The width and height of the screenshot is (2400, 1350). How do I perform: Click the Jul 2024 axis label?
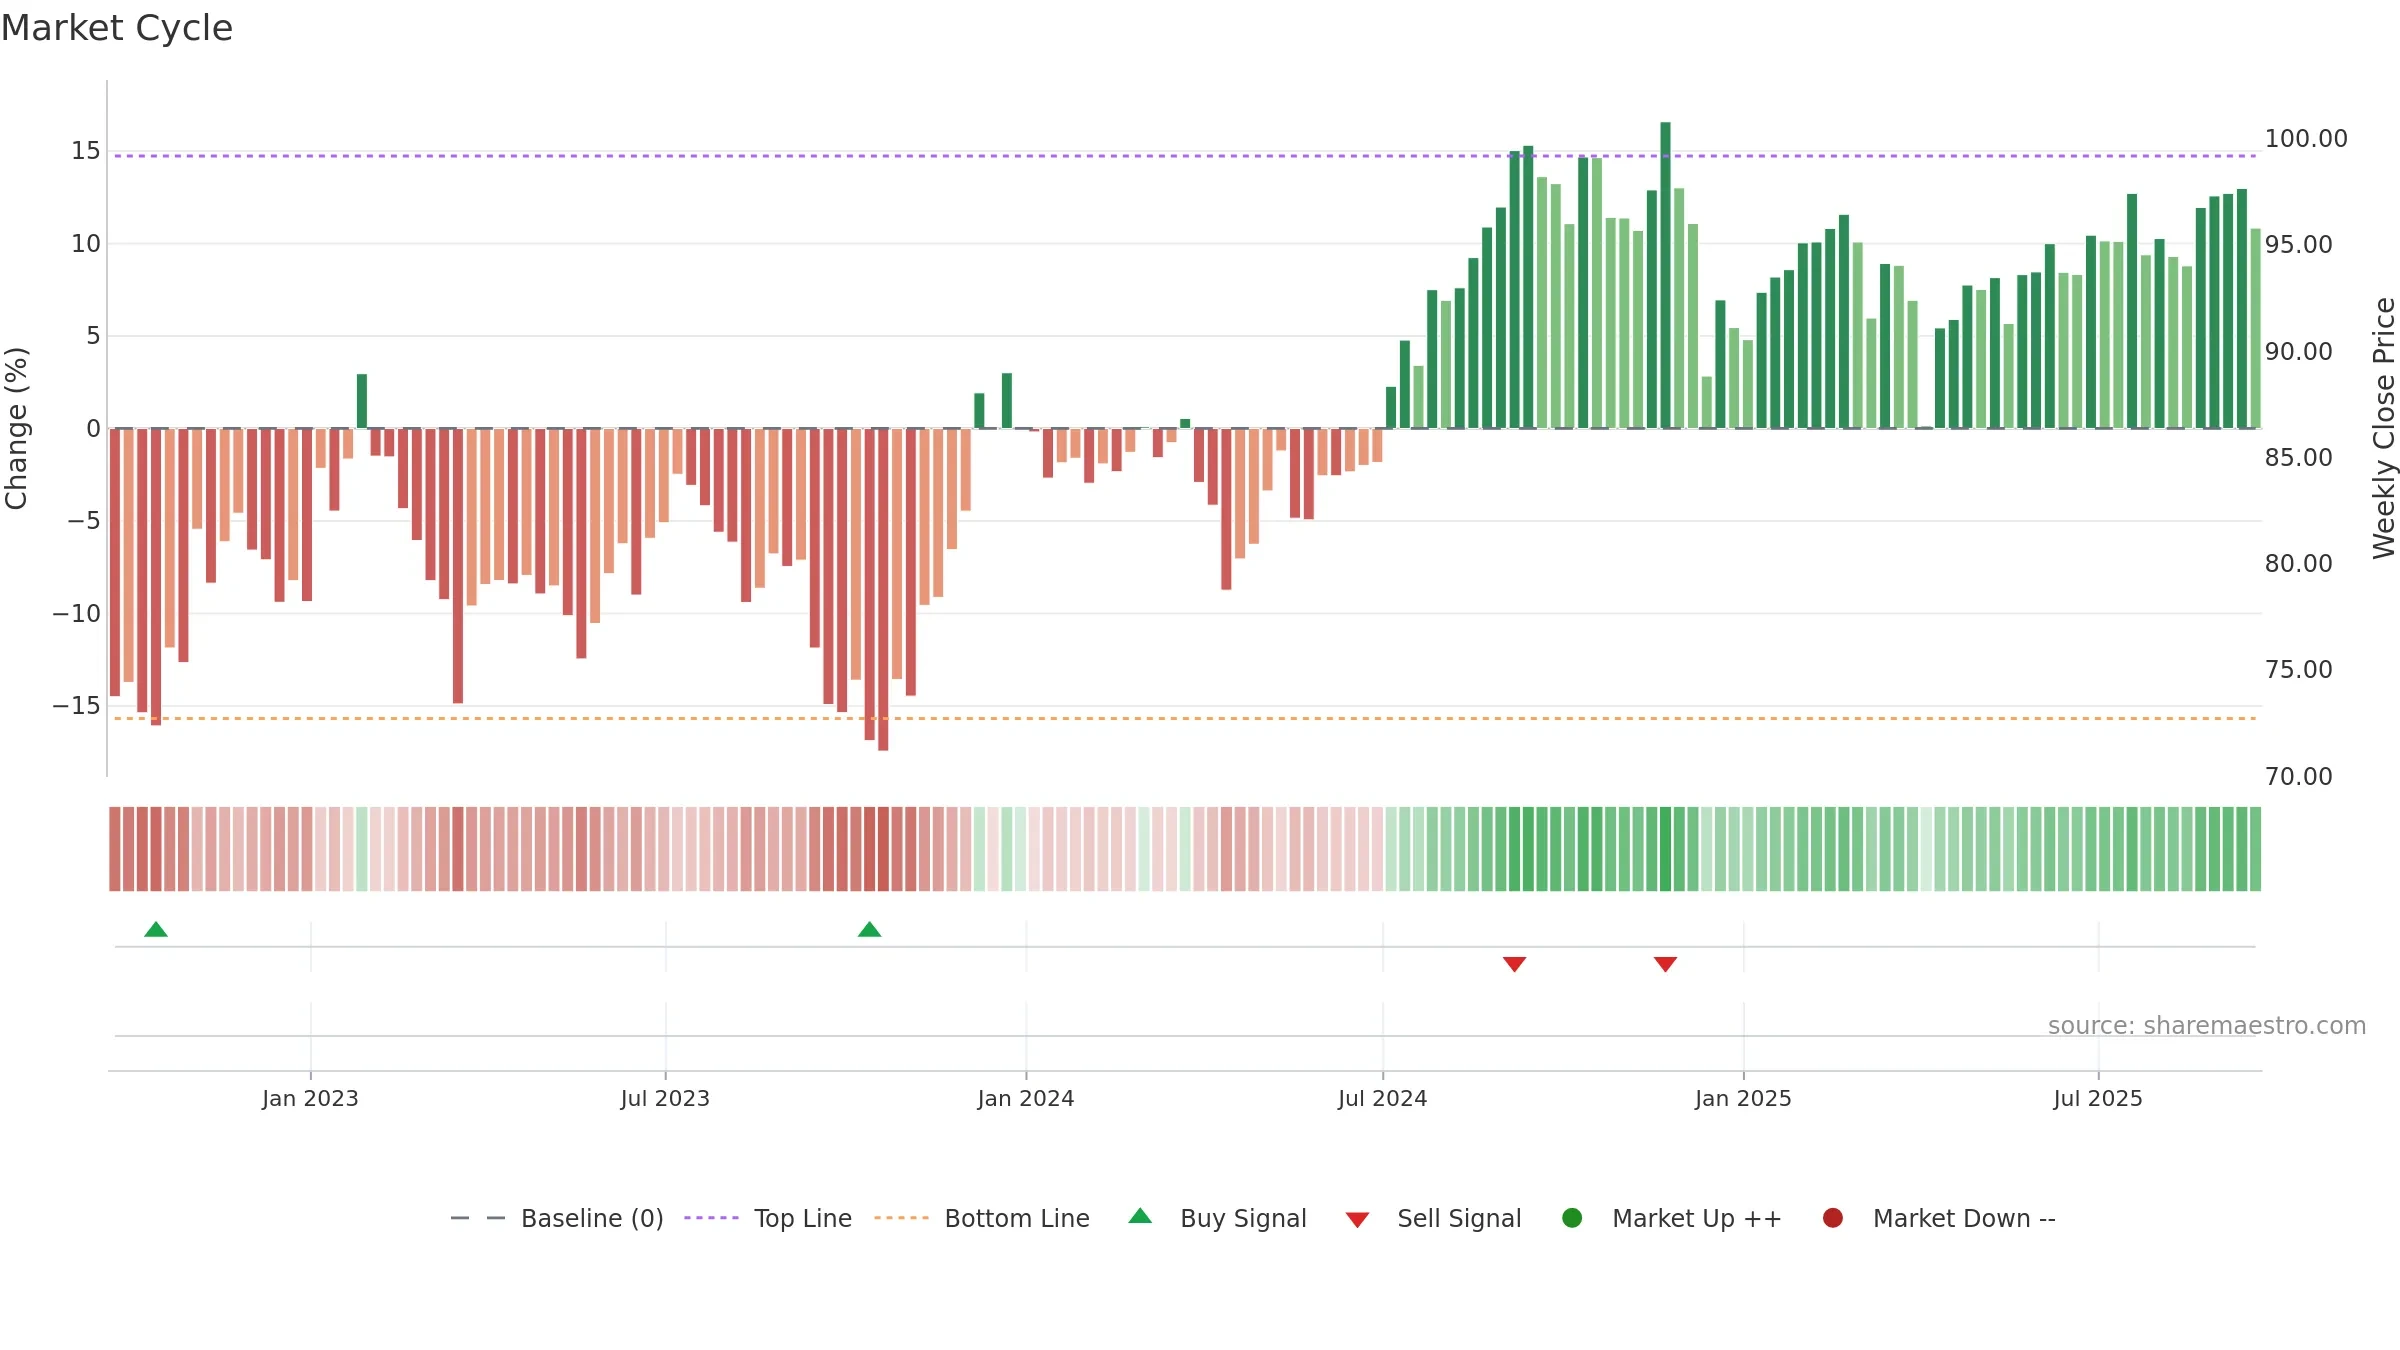pos(1383,1098)
